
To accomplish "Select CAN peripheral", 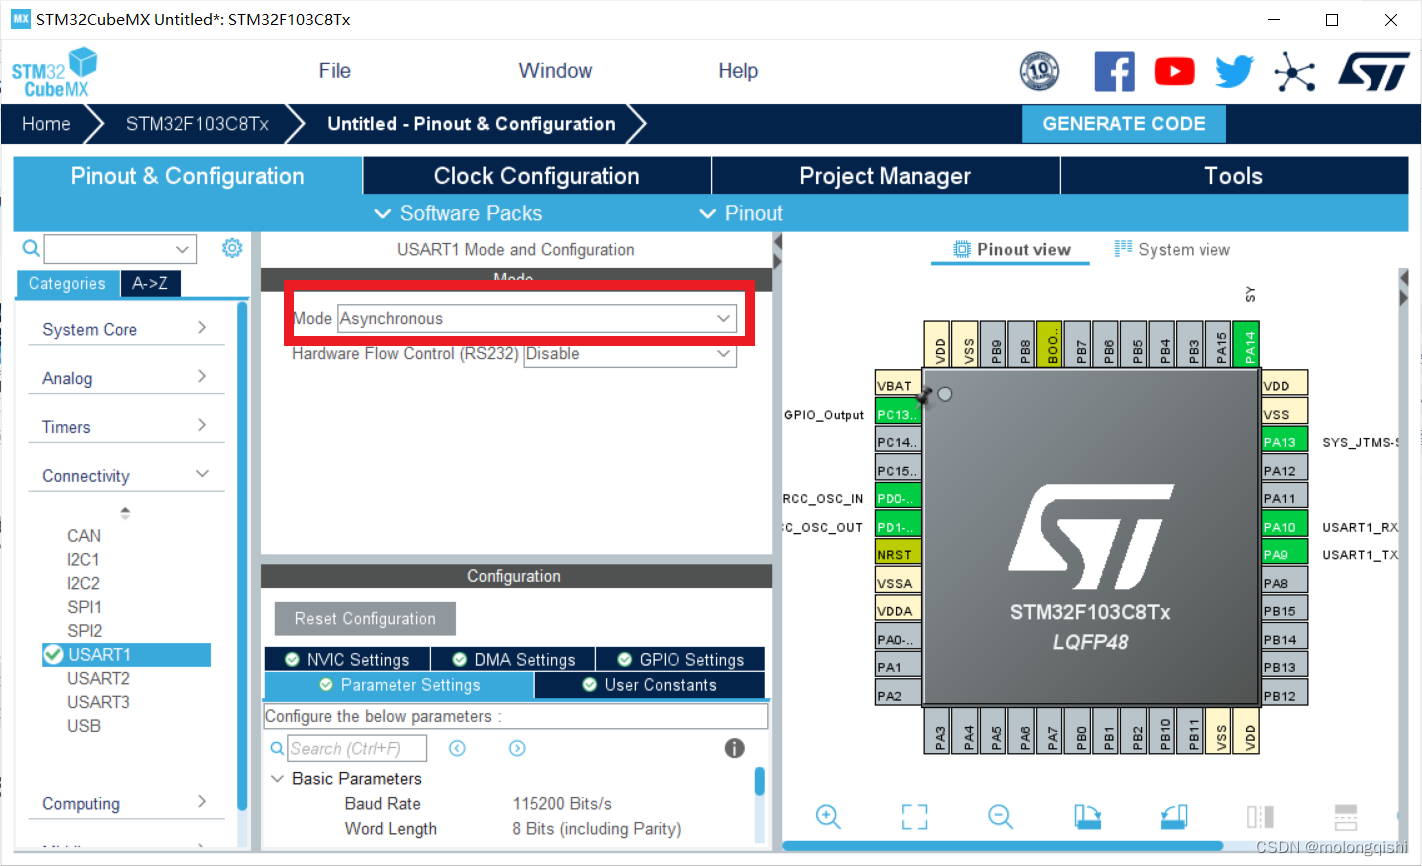I will 84,535.
